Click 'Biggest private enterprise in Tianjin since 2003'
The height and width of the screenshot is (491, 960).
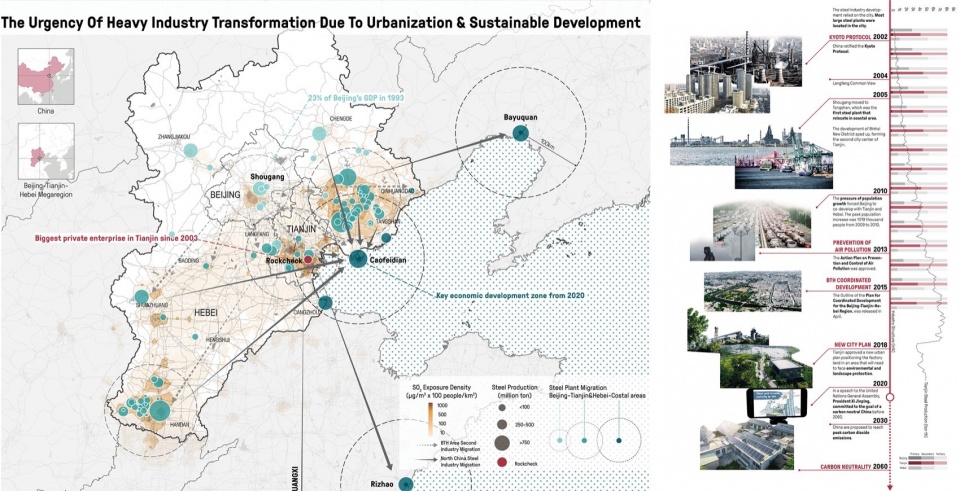[x=116, y=238]
